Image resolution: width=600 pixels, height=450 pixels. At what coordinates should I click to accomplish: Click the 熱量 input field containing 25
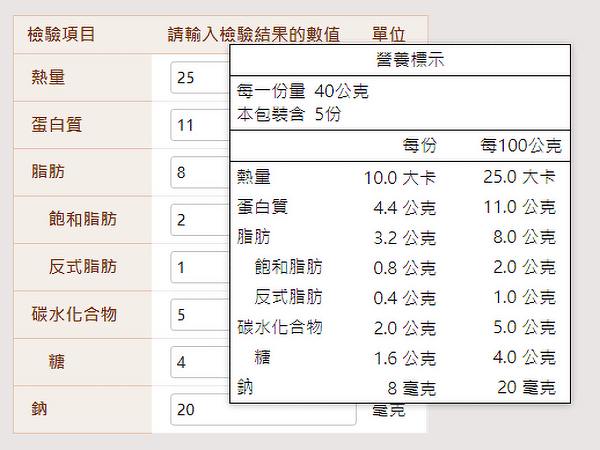200,77
